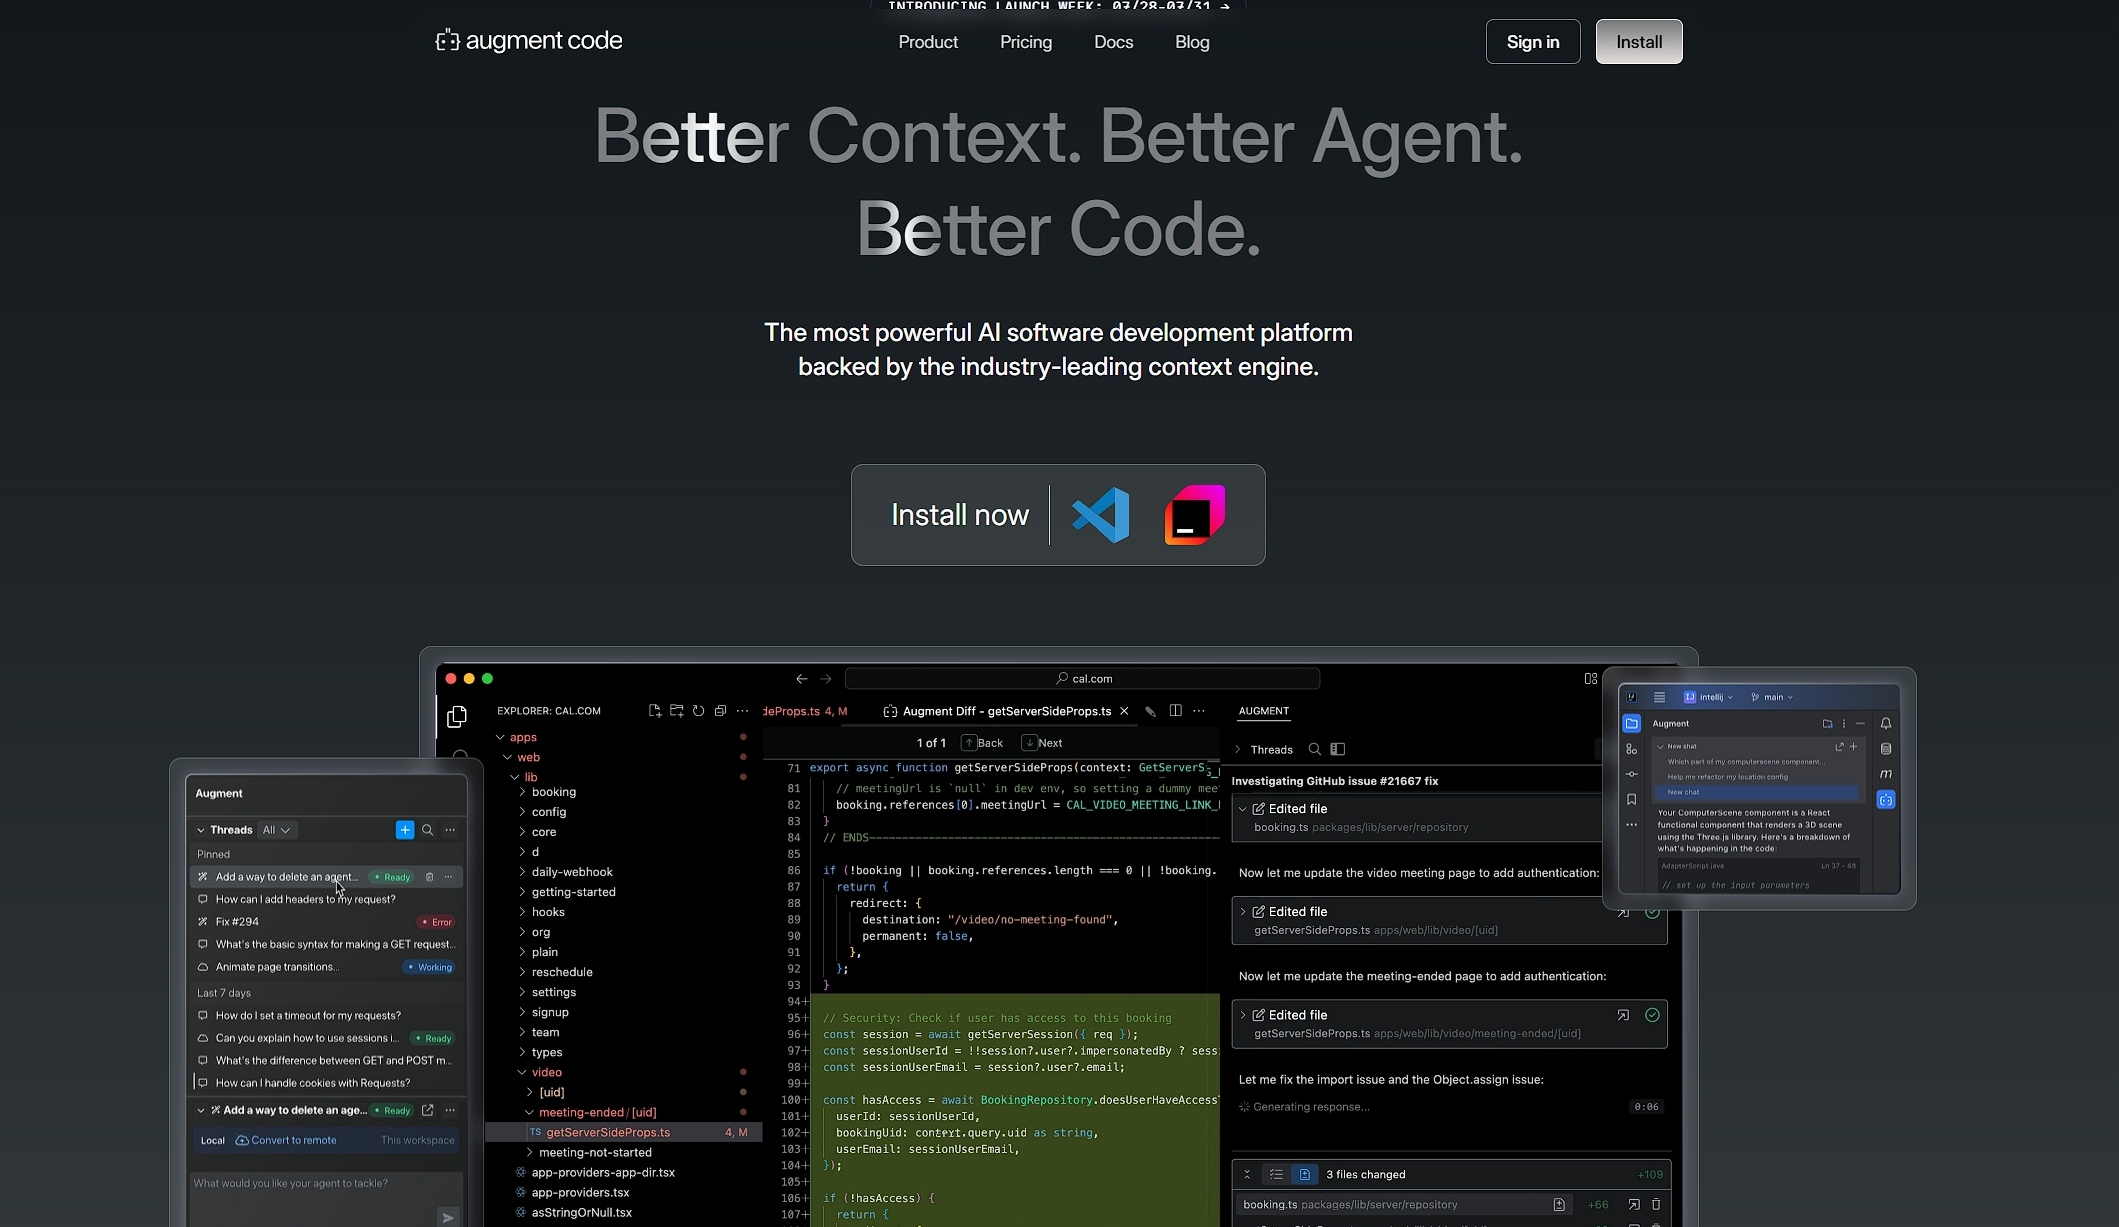This screenshot has width=2119, height=1227.
Task: Open Docs from navigation
Action: (1114, 42)
